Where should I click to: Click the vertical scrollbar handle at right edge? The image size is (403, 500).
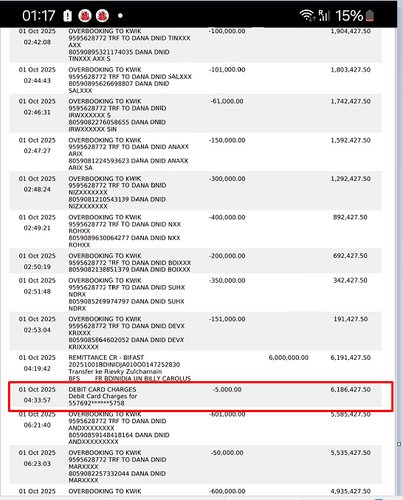399,444
